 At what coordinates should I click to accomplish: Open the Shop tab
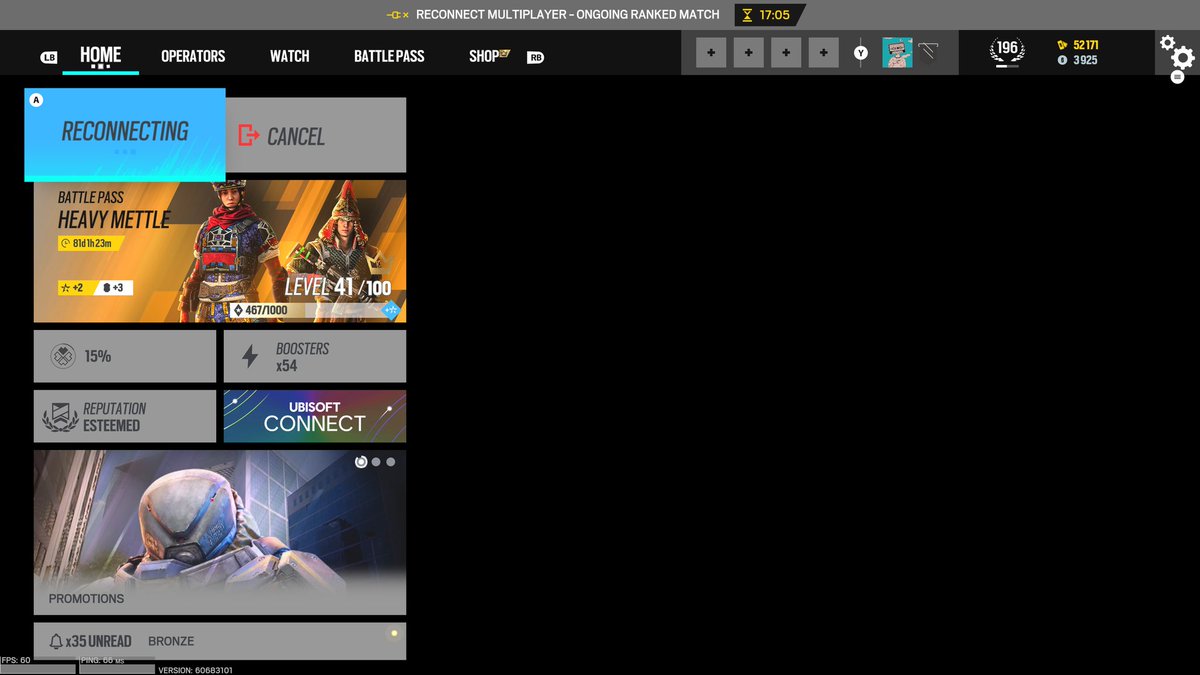(489, 56)
